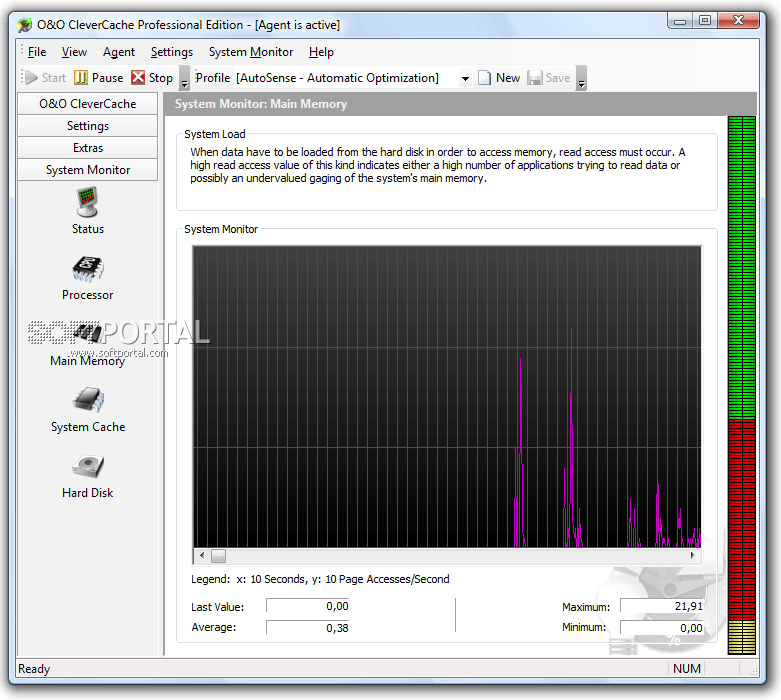Open the Hard Disk monitor icon
Image resolution: width=781 pixels, height=700 pixels.
(x=88, y=476)
